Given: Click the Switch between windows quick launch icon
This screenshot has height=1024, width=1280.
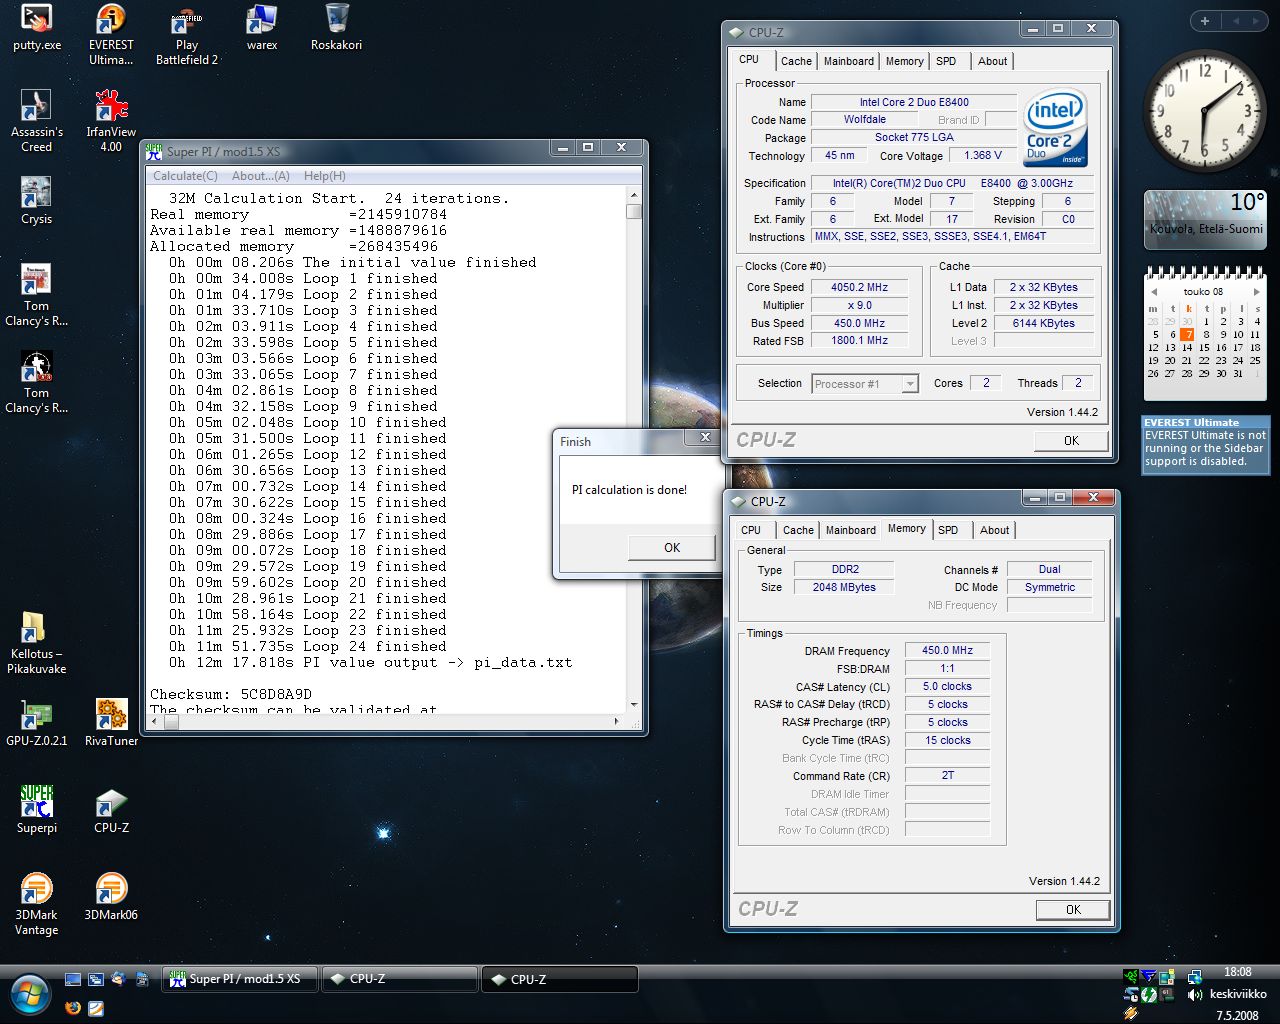Looking at the screenshot, I should (96, 980).
